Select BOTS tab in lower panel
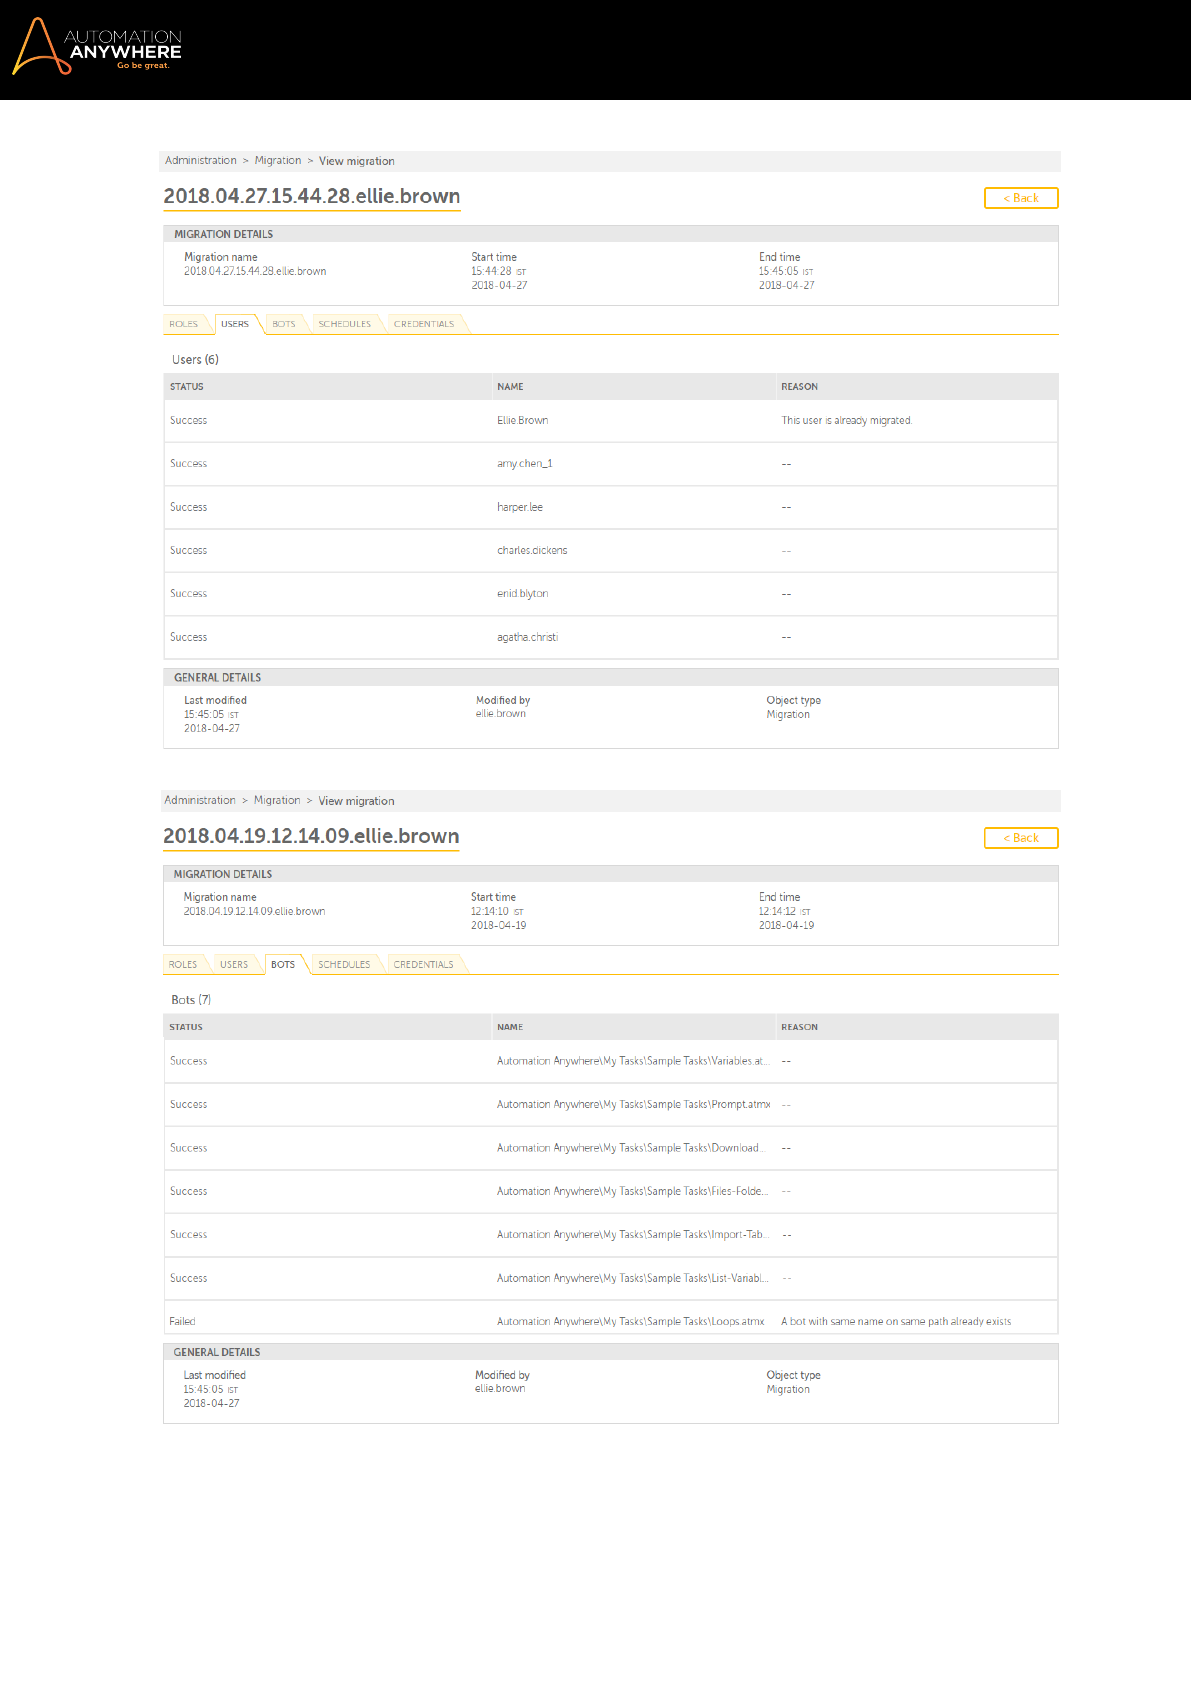1191x1684 pixels. click(x=283, y=964)
